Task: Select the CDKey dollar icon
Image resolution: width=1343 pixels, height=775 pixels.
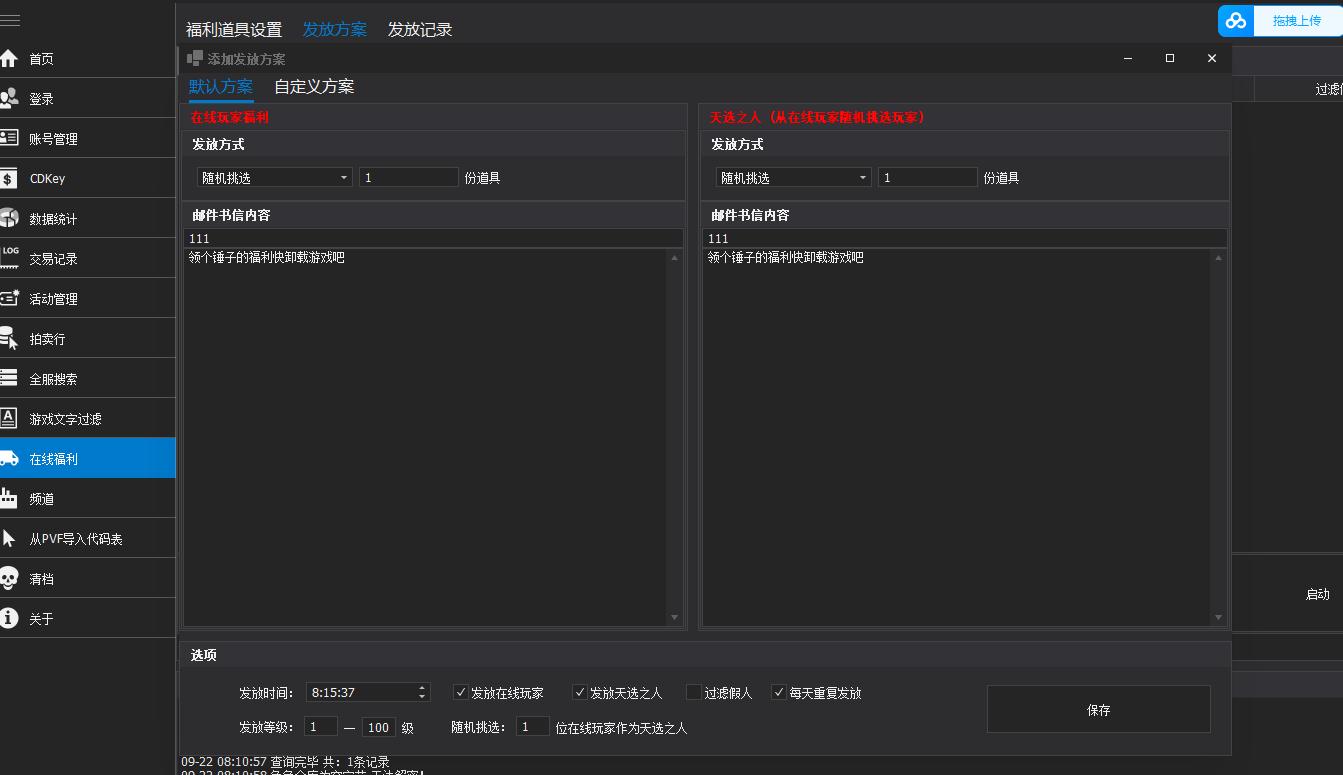Action: [x=10, y=179]
